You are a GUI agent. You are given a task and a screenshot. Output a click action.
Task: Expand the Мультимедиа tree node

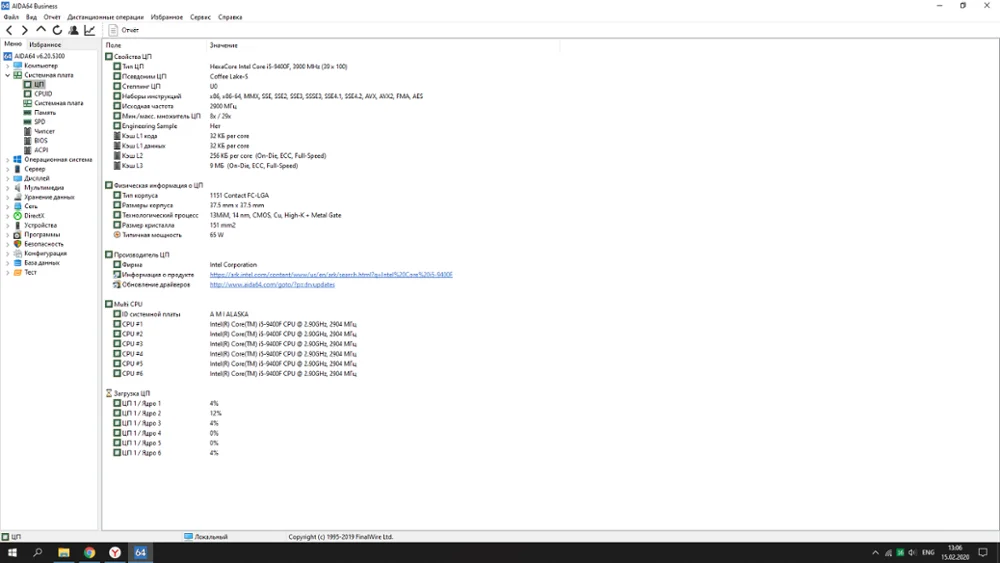8,188
